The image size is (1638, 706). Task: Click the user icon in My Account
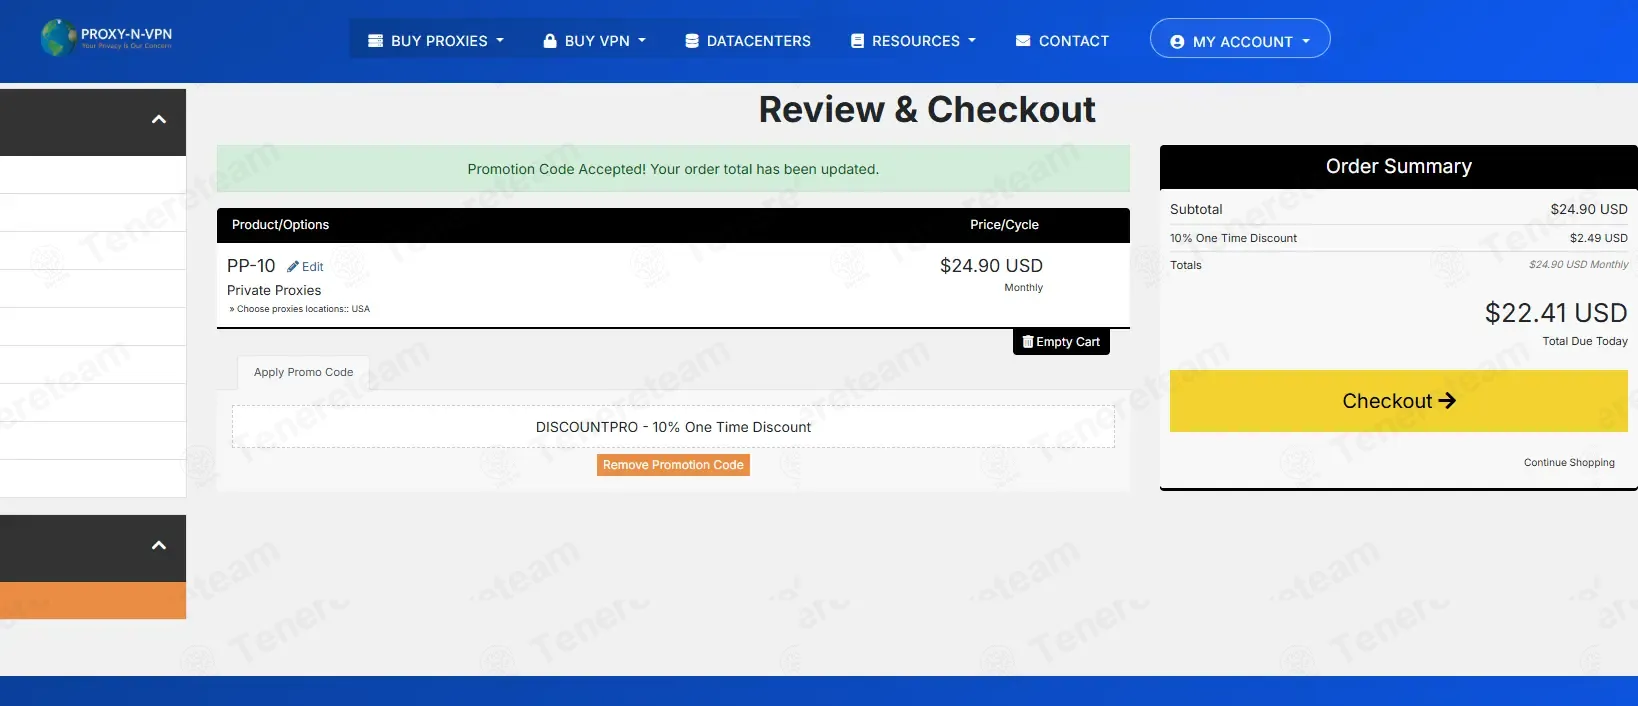pyautogui.click(x=1177, y=42)
